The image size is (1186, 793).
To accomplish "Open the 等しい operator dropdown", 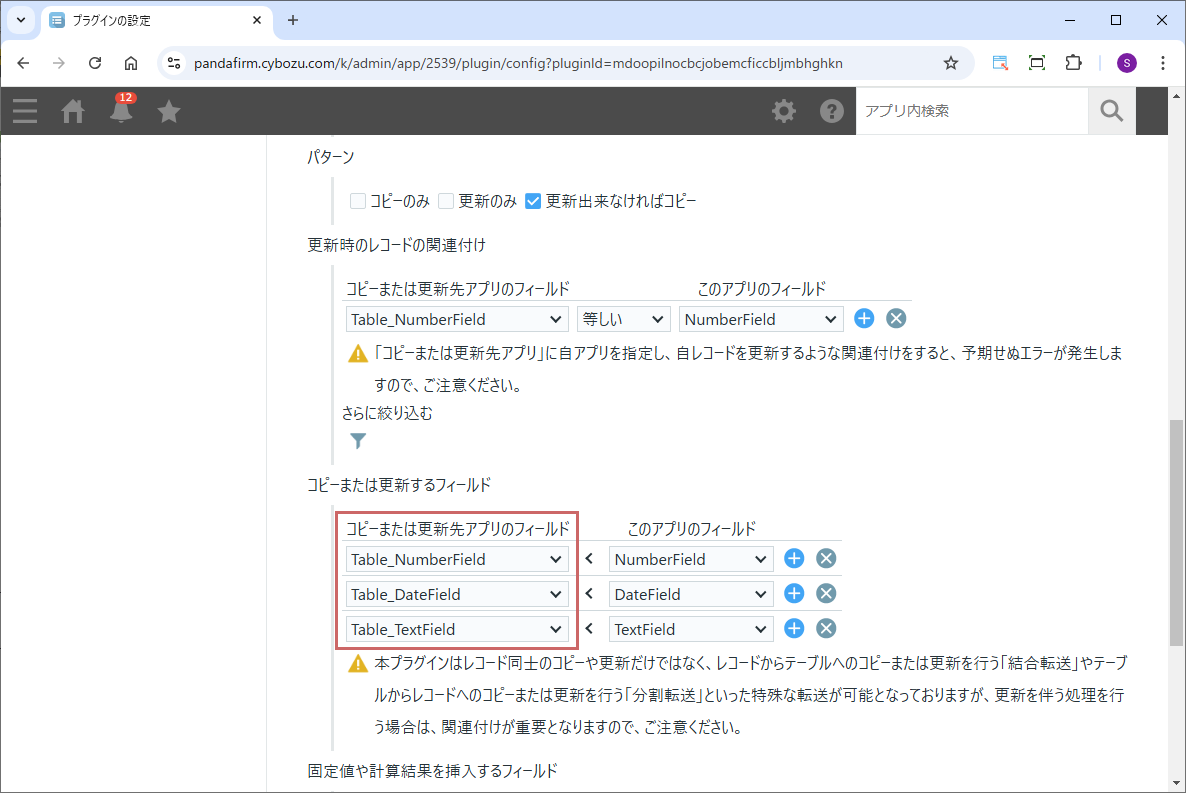I will tap(623, 319).
